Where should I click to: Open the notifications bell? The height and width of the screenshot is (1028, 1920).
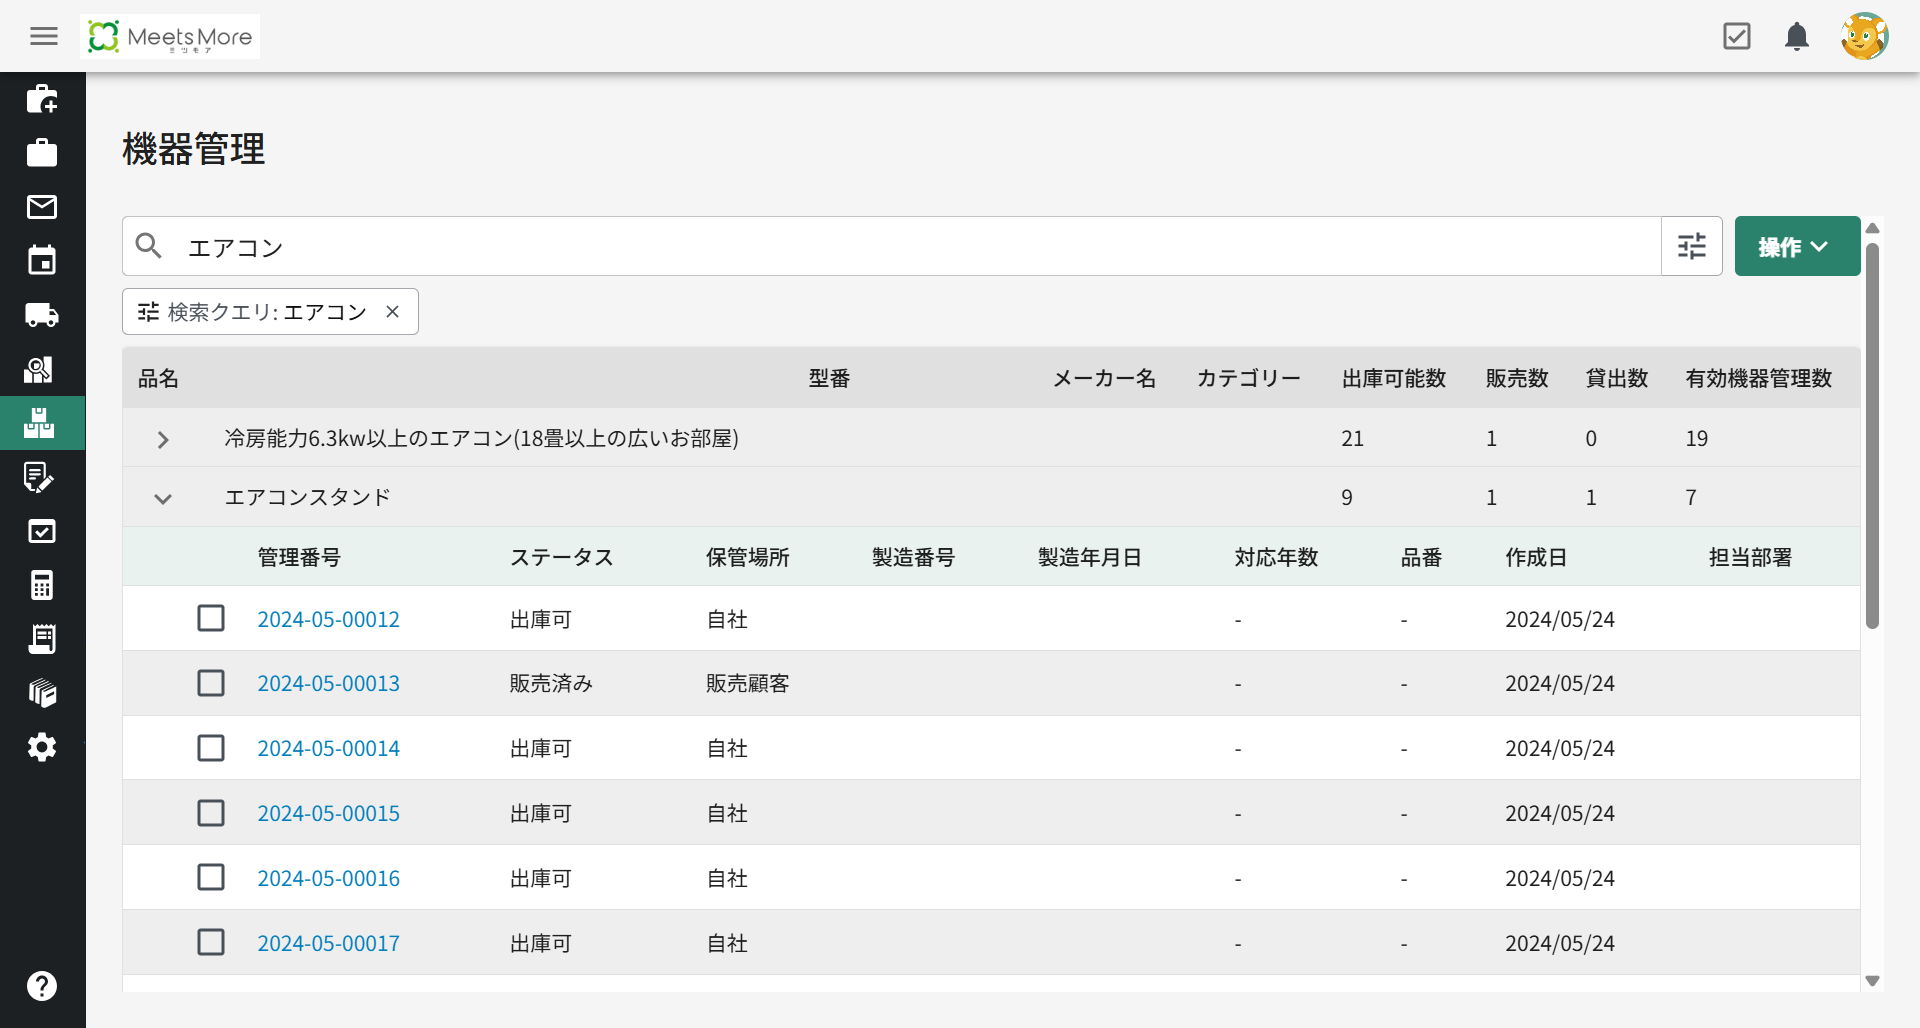pyautogui.click(x=1797, y=37)
